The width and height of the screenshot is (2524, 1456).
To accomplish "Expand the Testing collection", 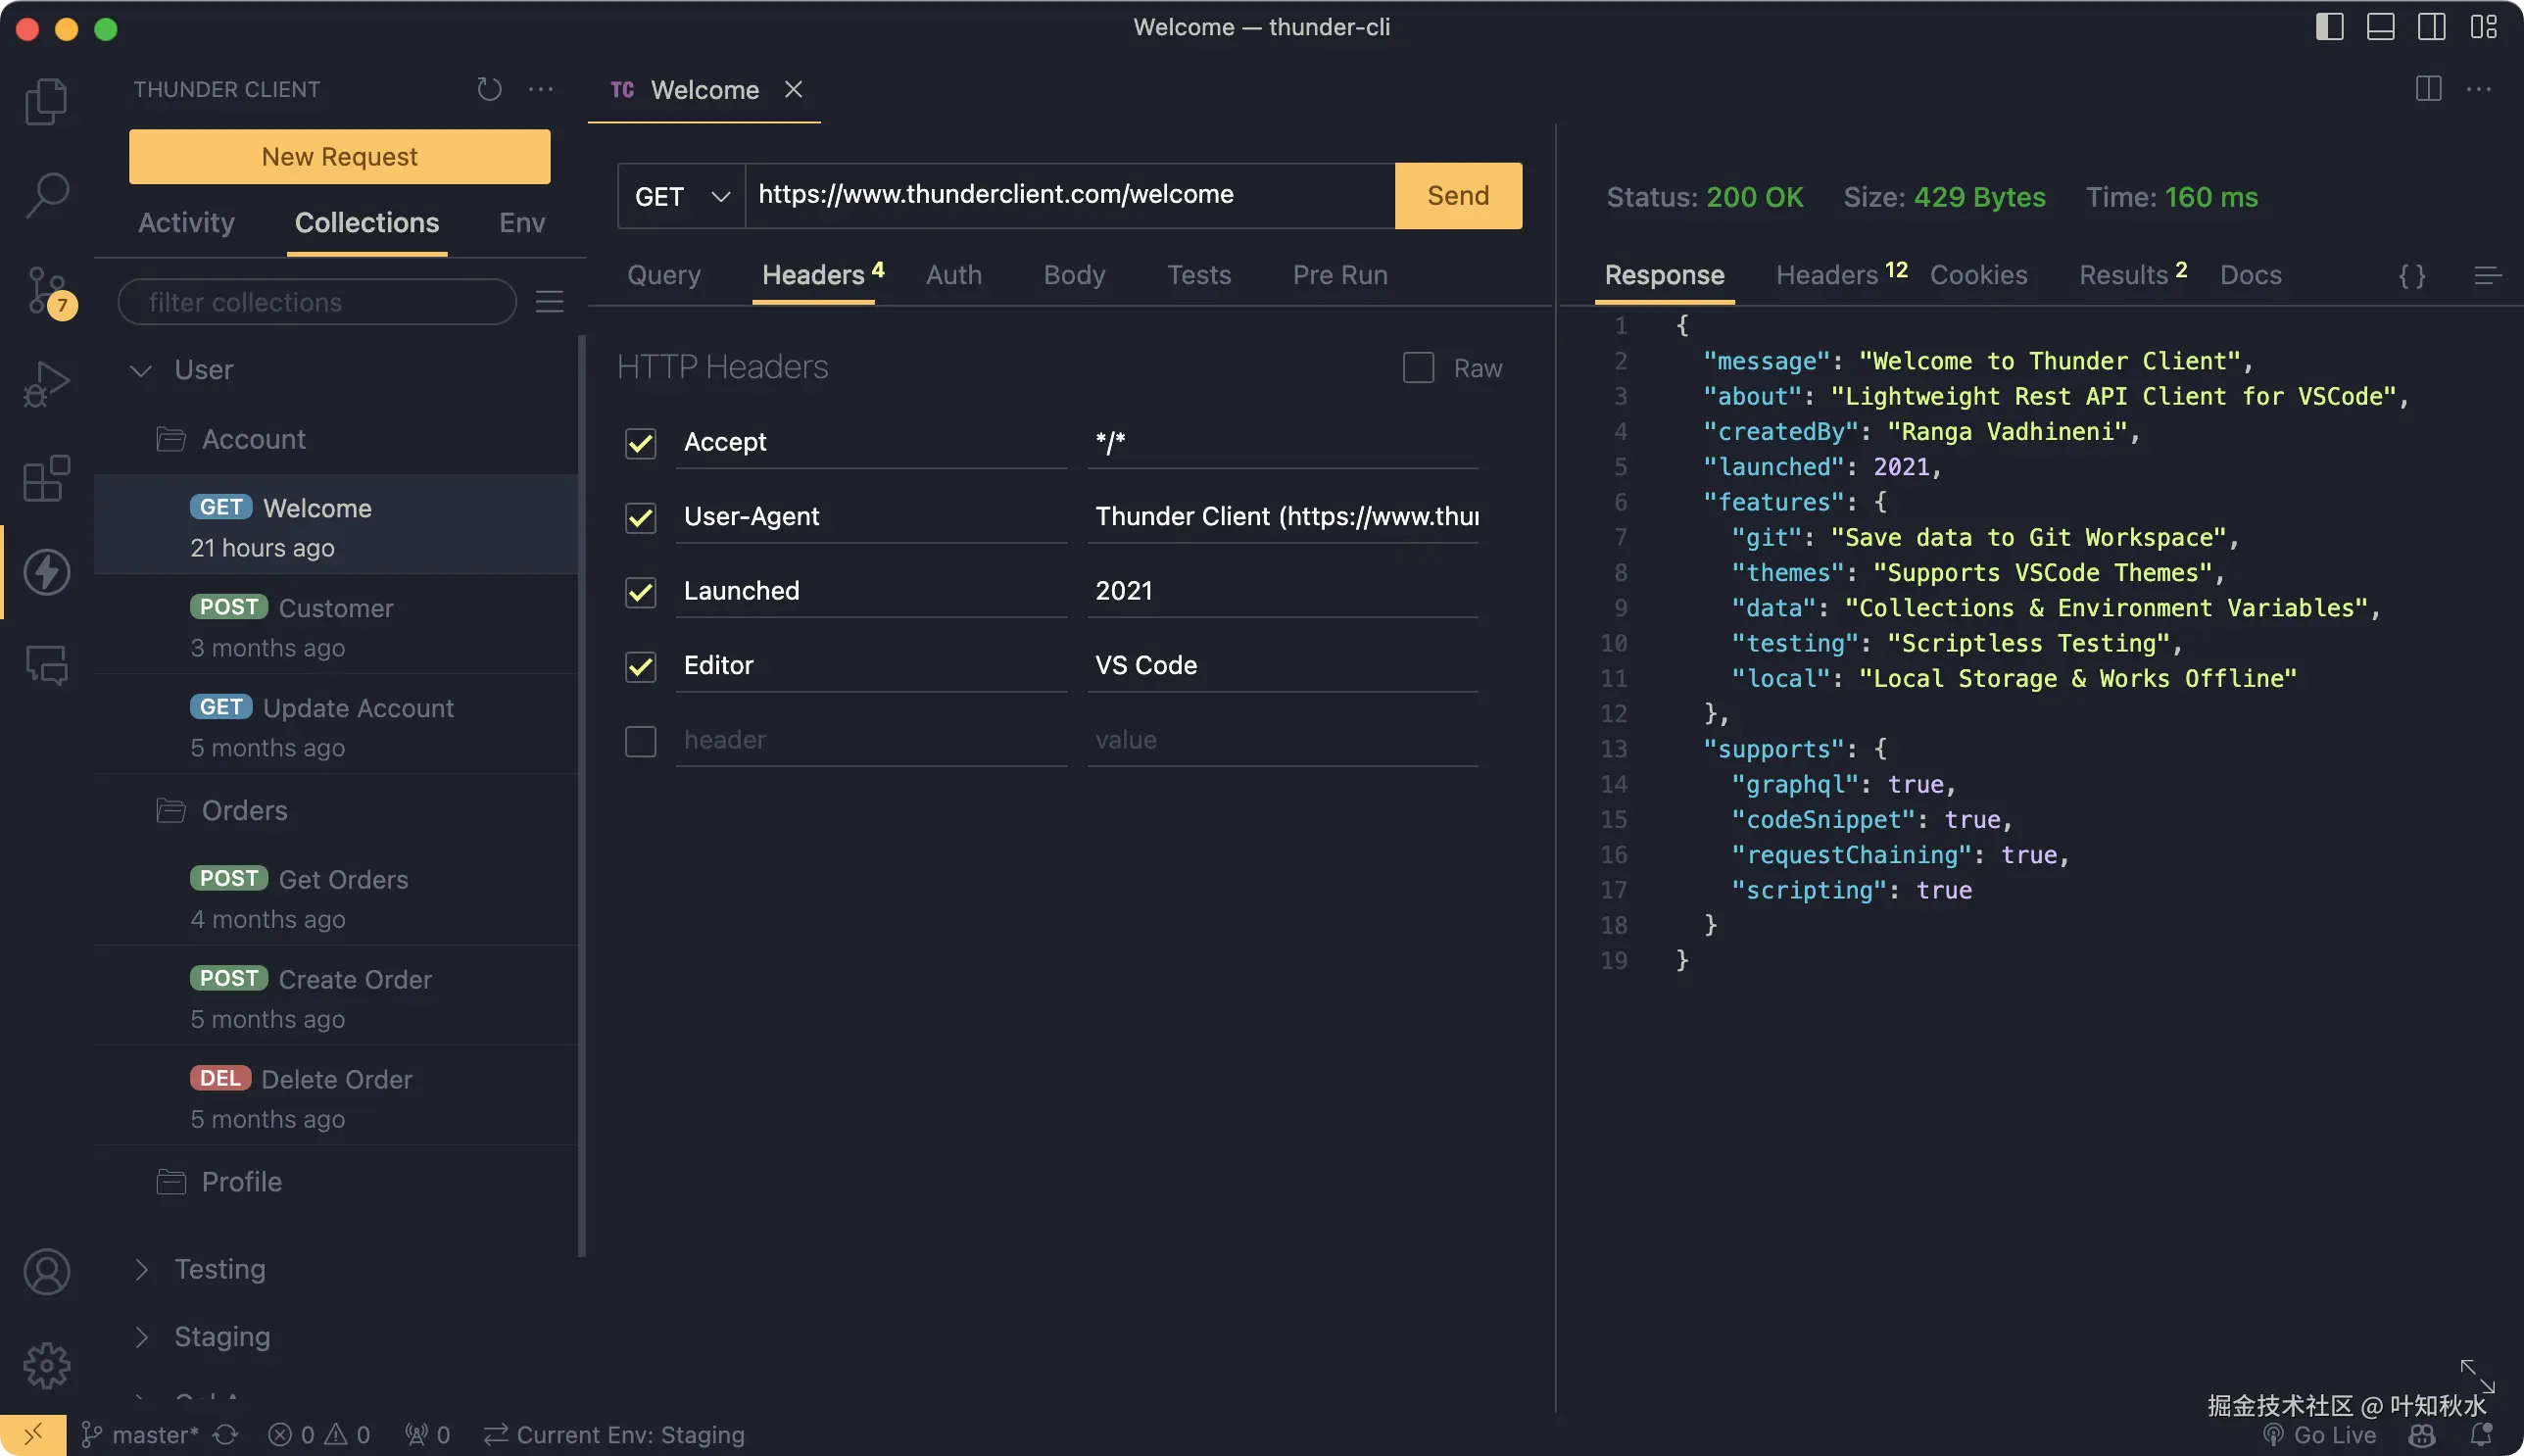I will [141, 1269].
